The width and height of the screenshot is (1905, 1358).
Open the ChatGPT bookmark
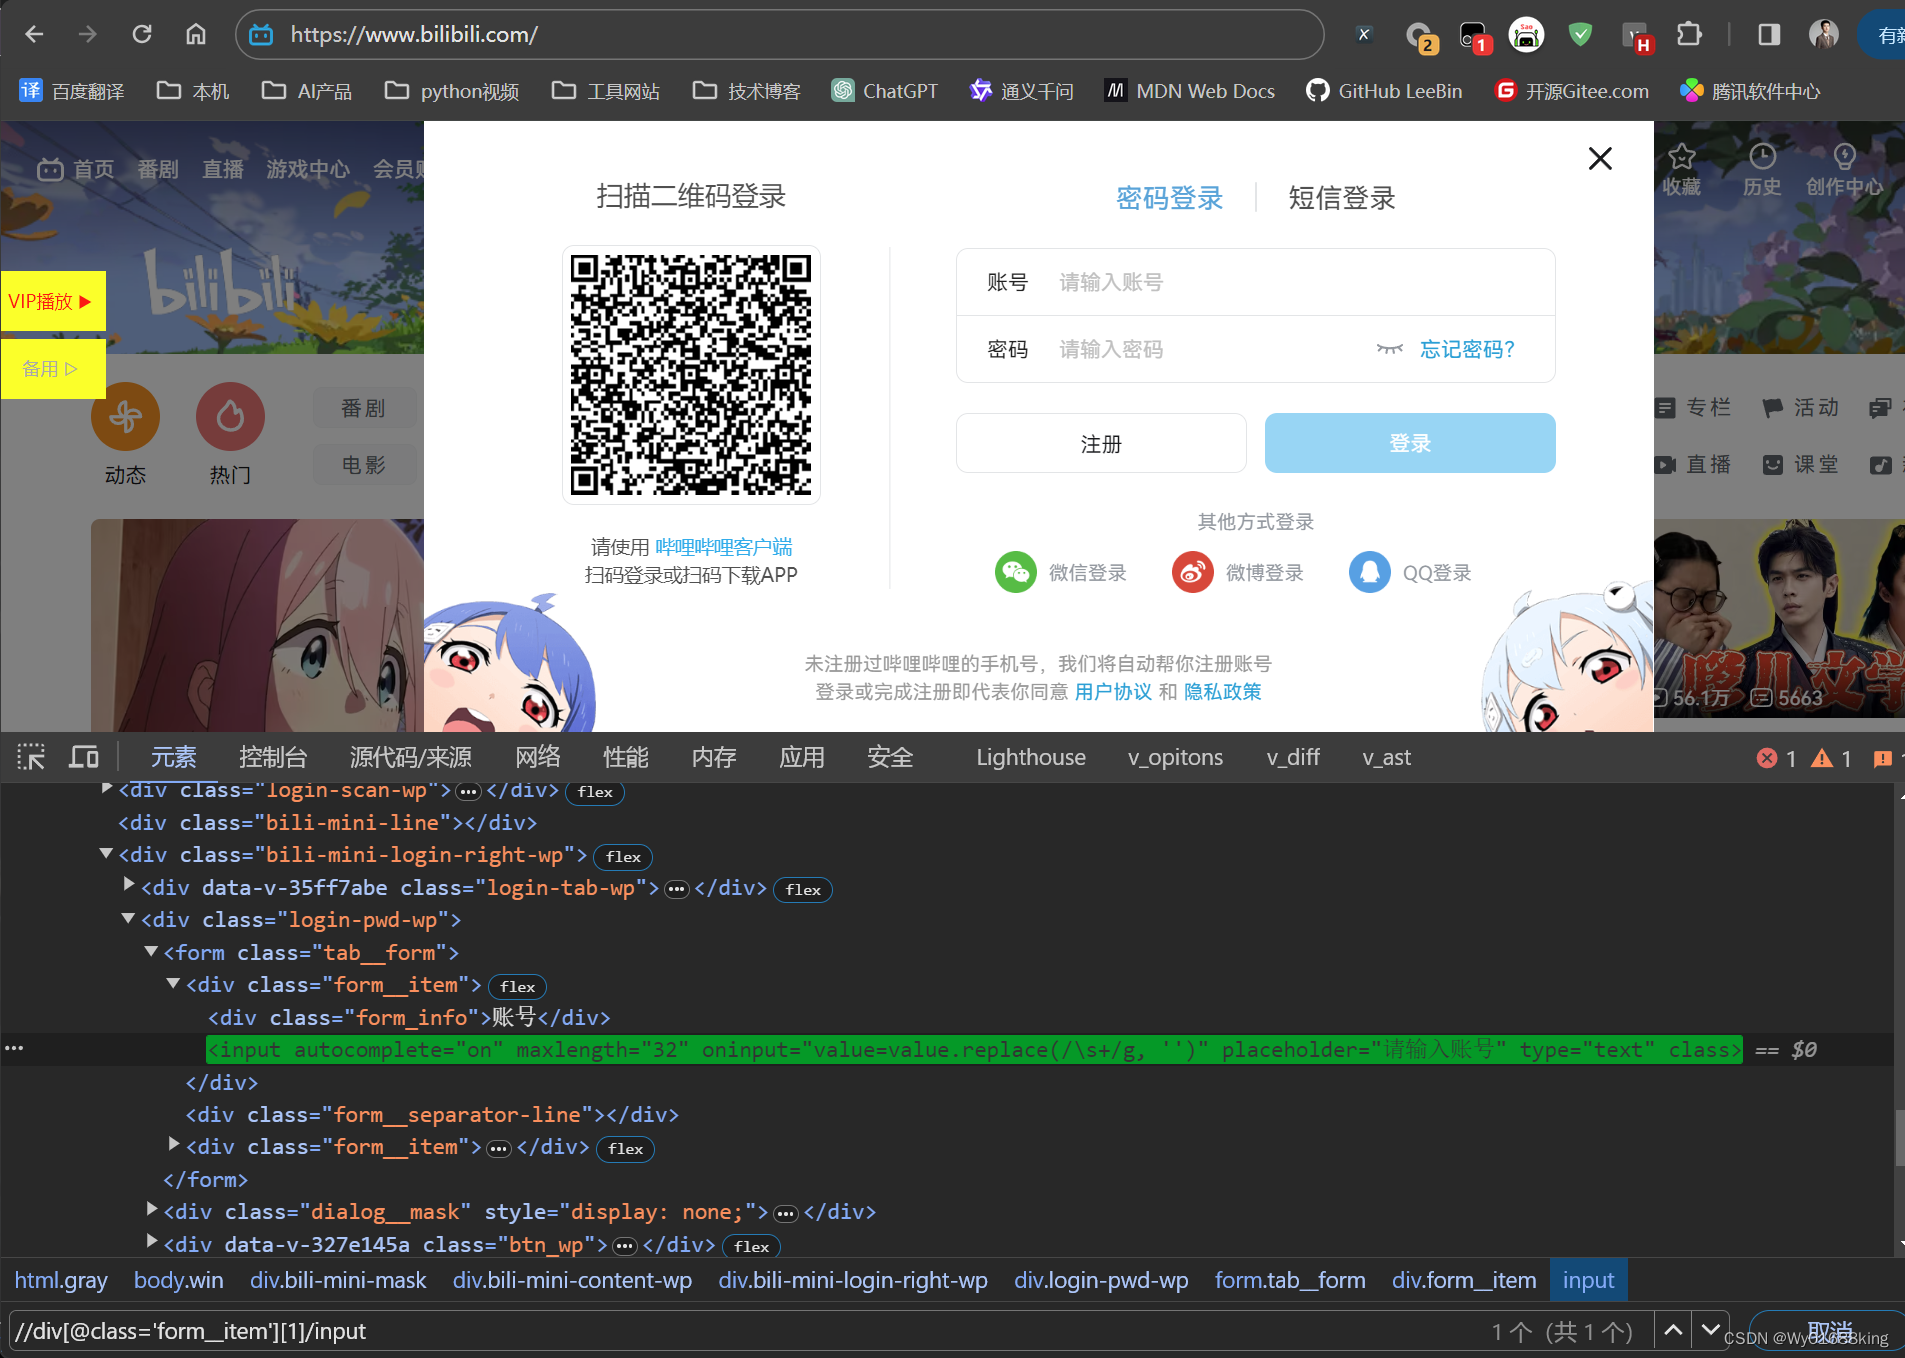tap(885, 91)
